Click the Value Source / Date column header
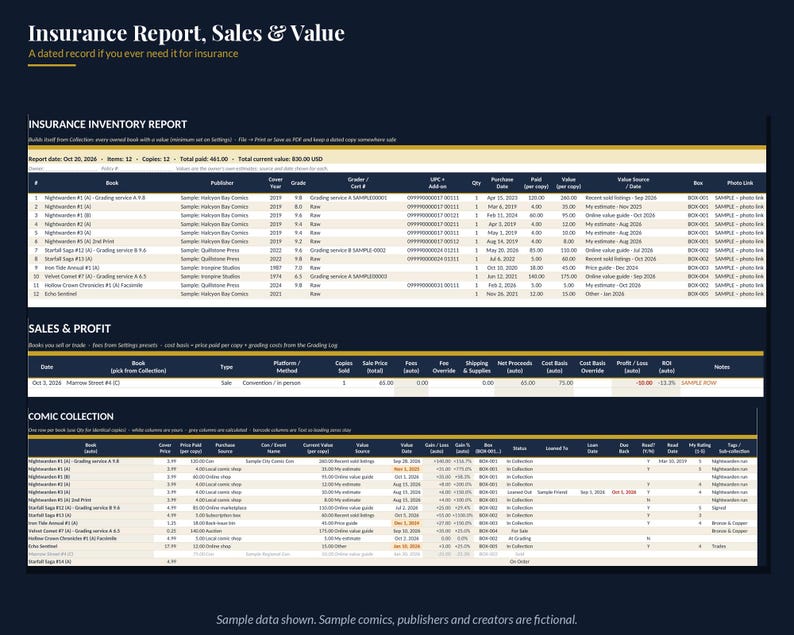The height and width of the screenshot is (635, 794). tap(633, 183)
